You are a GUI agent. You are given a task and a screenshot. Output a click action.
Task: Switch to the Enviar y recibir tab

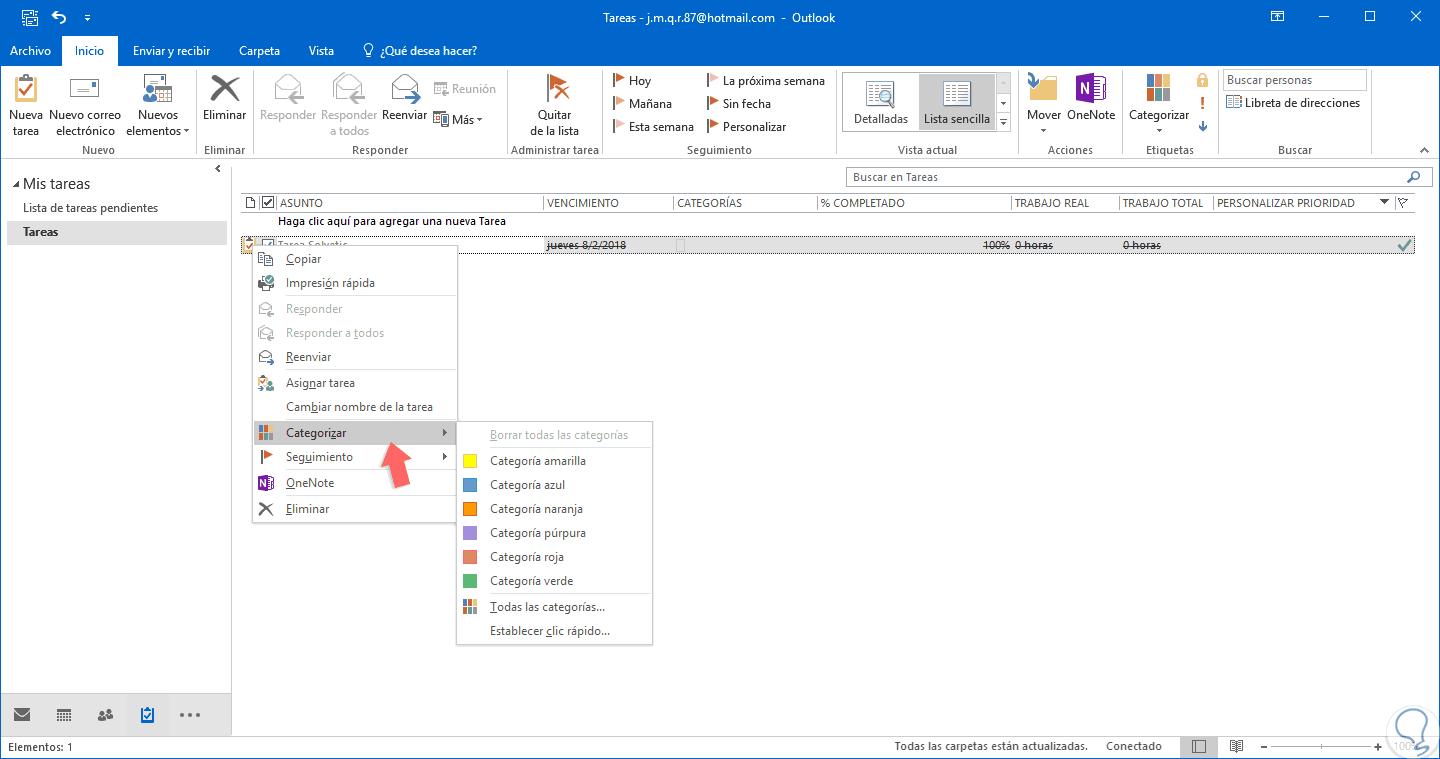pos(171,51)
